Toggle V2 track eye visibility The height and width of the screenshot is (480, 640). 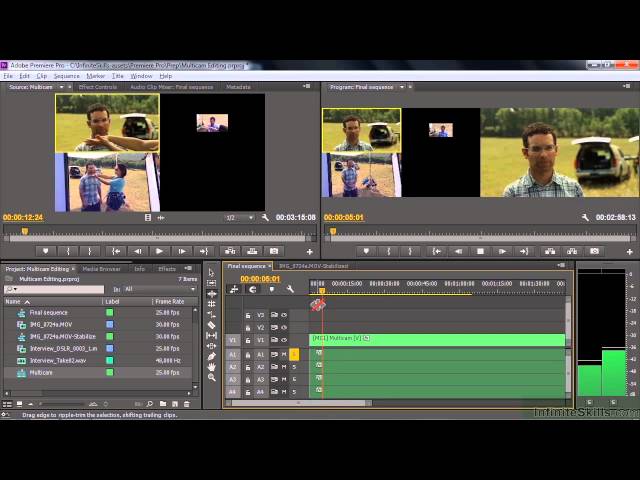point(284,327)
